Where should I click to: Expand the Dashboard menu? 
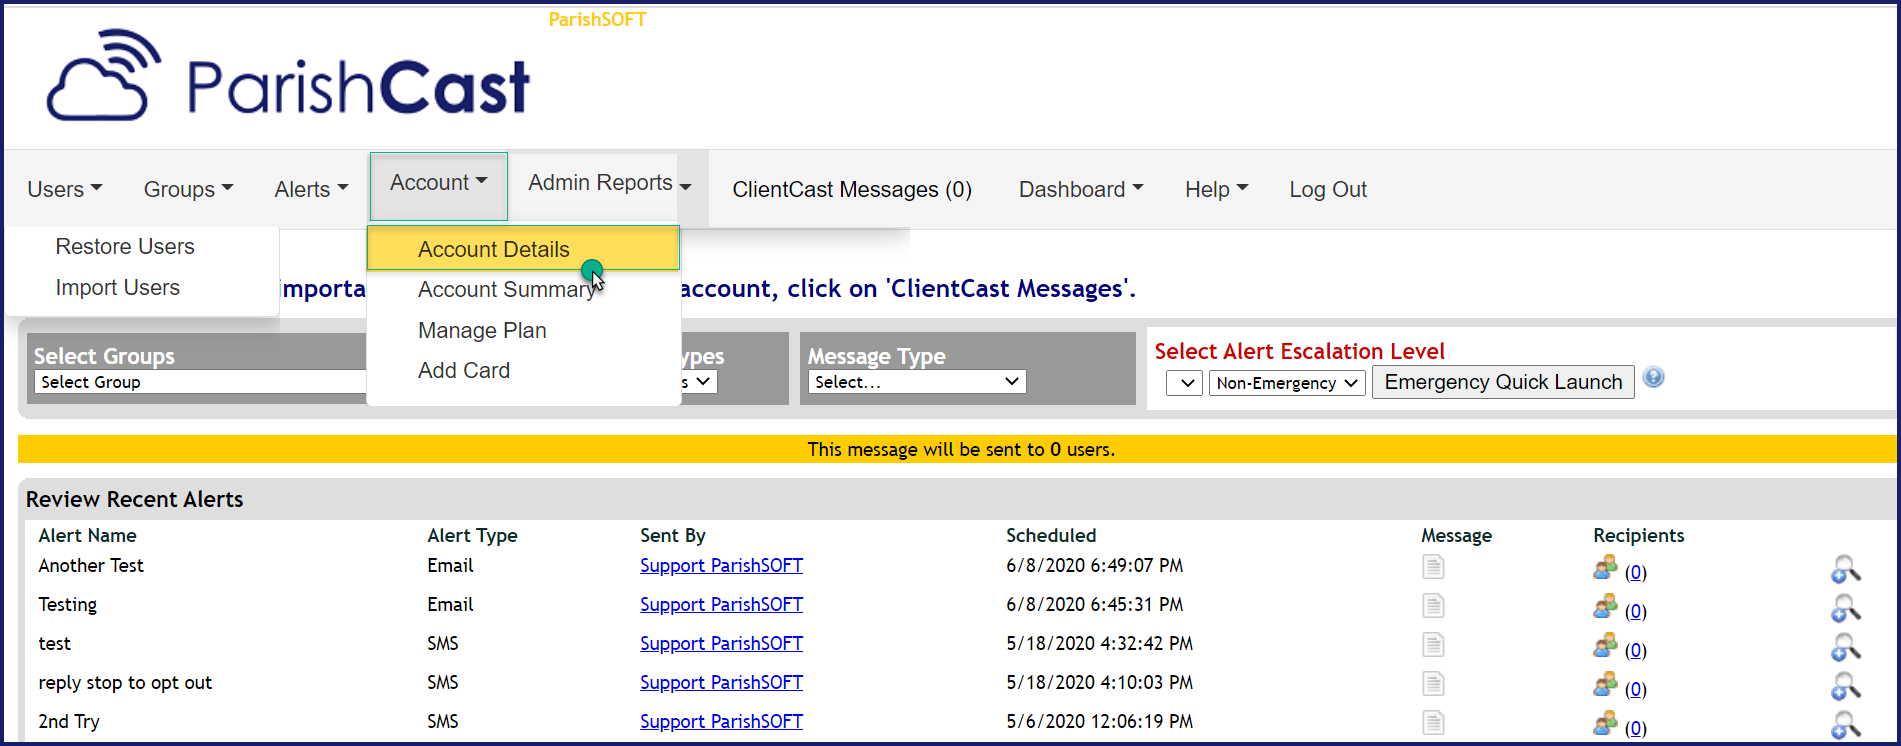click(x=1081, y=189)
